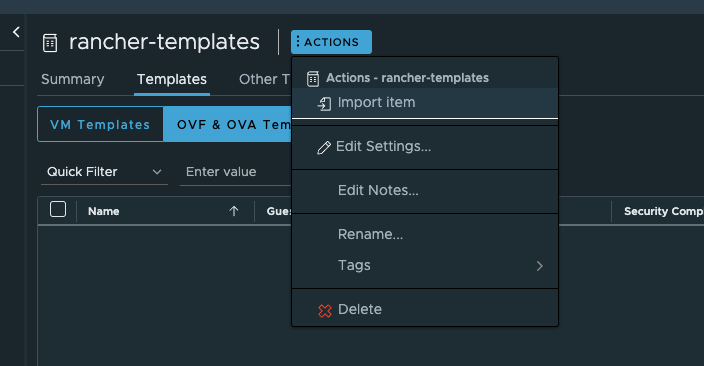The image size is (704, 366).
Task: Click the import arrow icon beside Import item
Action: pyautogui.click(x=324, y=104)
